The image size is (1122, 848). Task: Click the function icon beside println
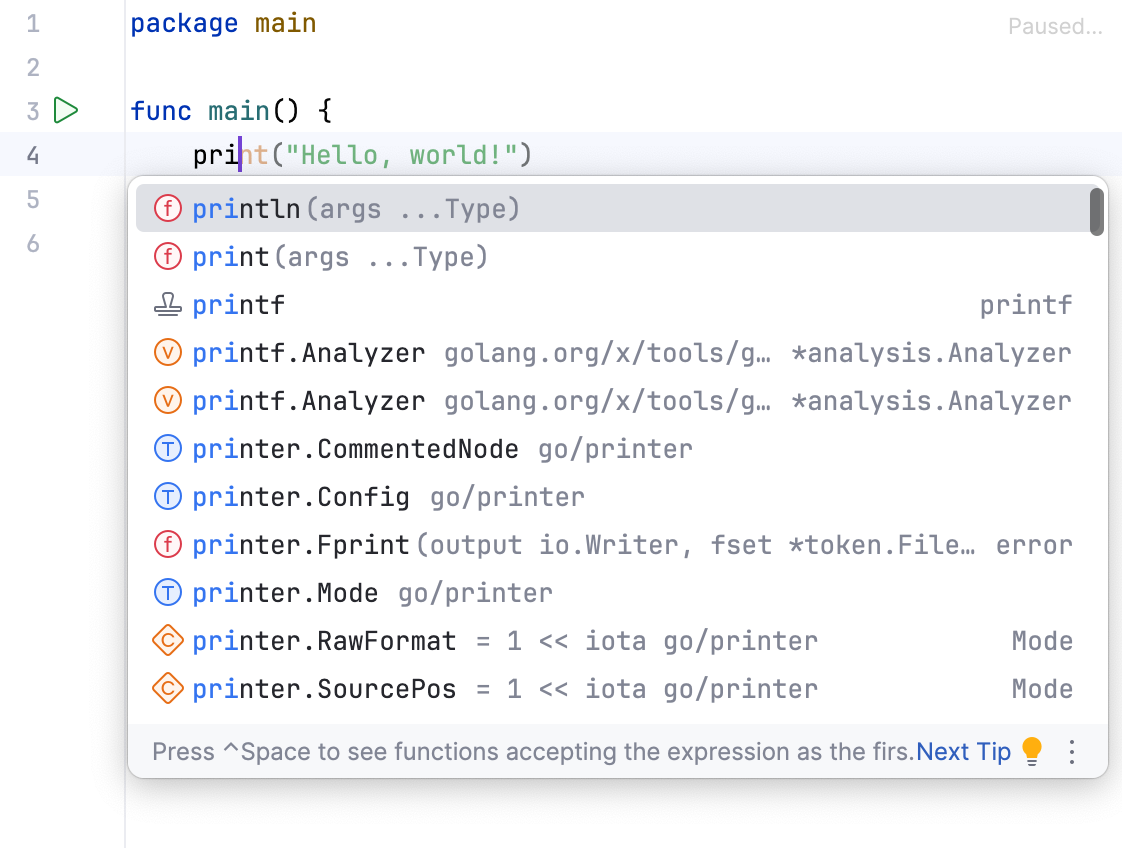click(x=168, y=208)
